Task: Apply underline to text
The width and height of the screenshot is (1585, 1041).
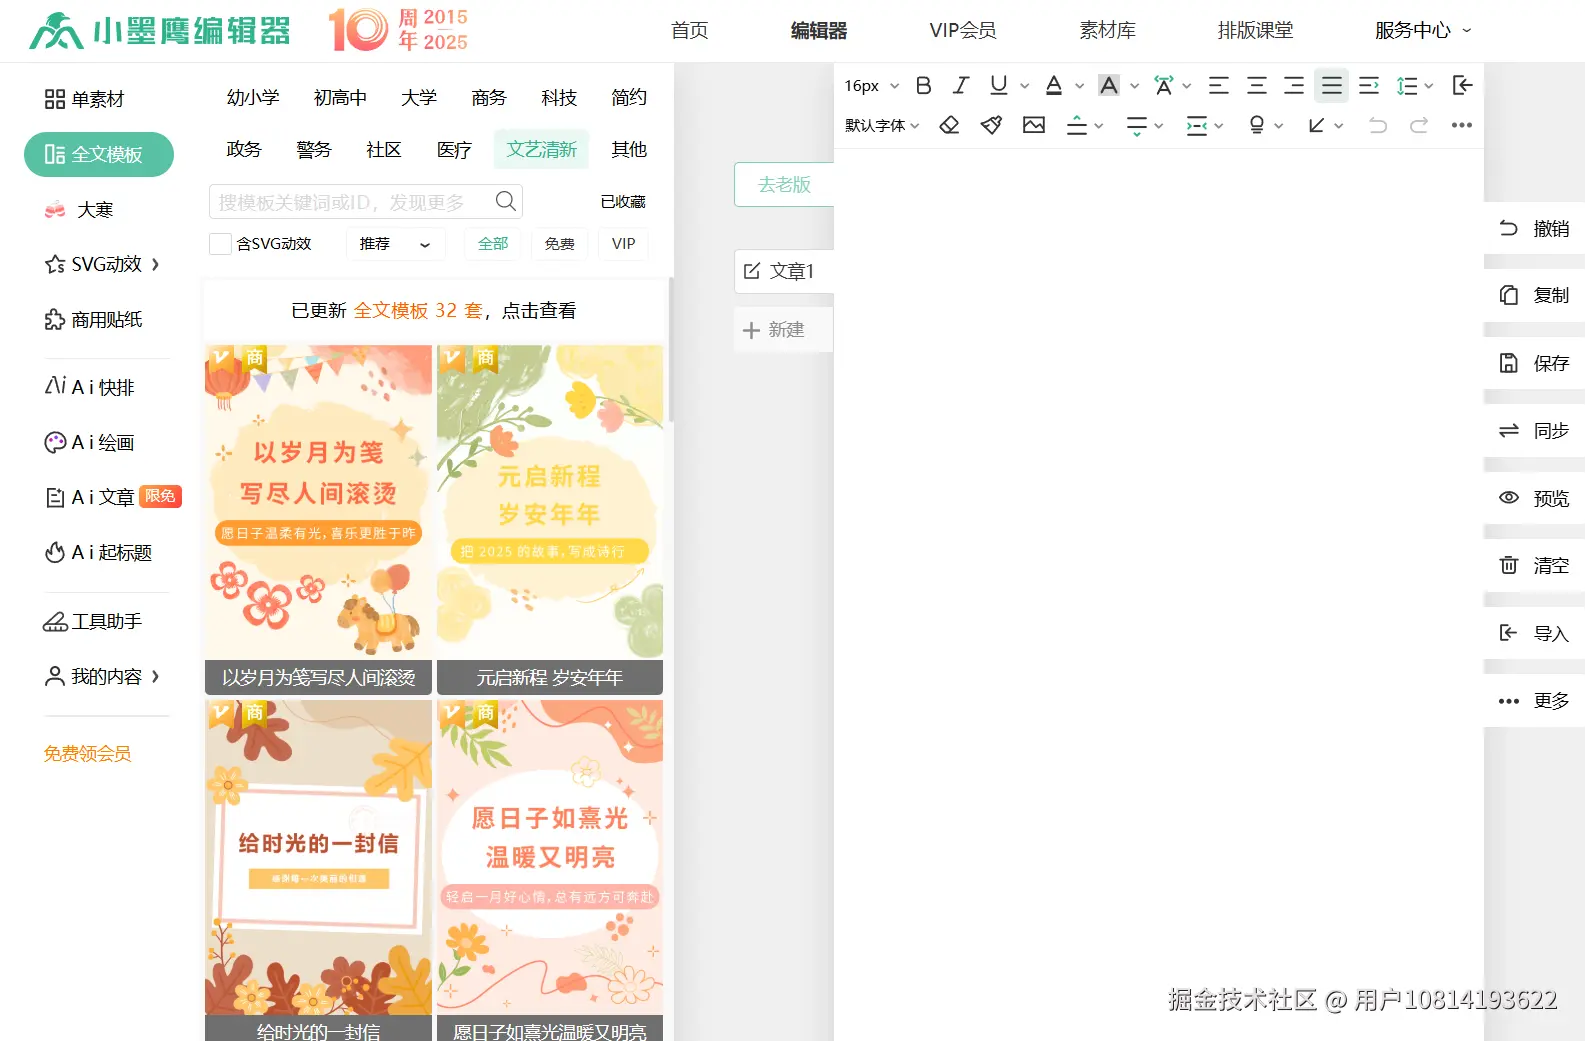Action: tap(998, 86)
